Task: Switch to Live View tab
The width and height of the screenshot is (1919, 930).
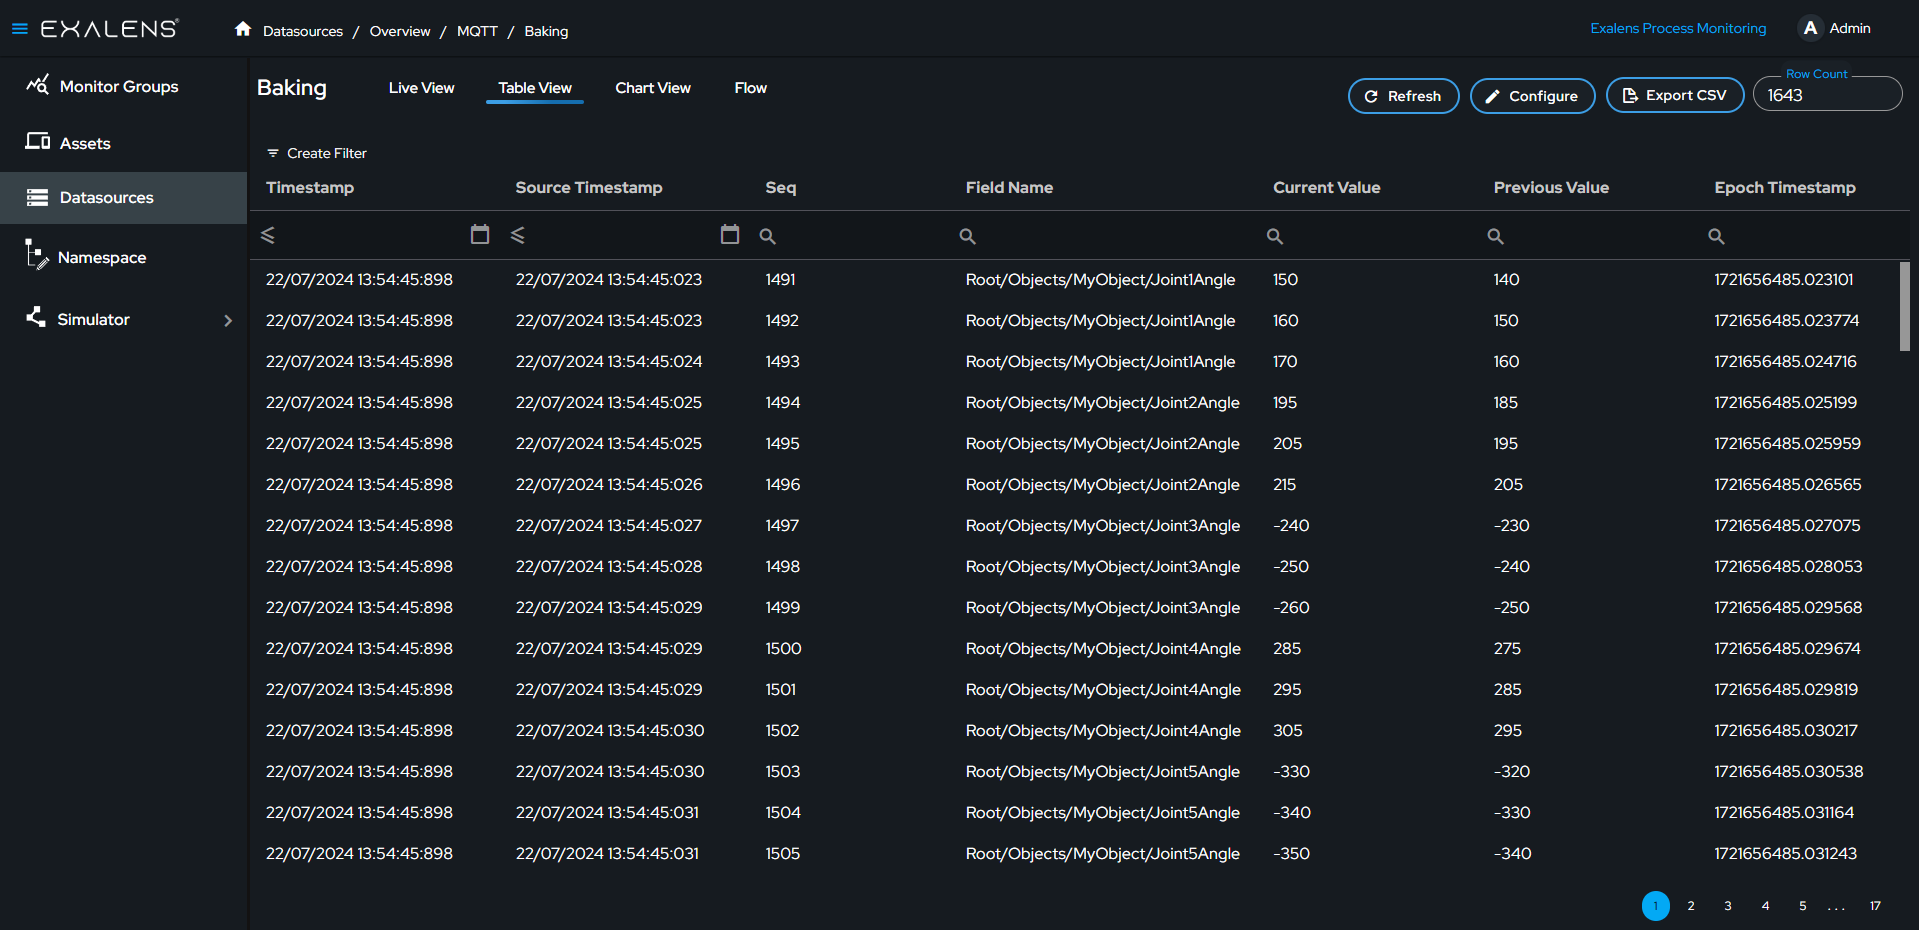Action: 421,88
